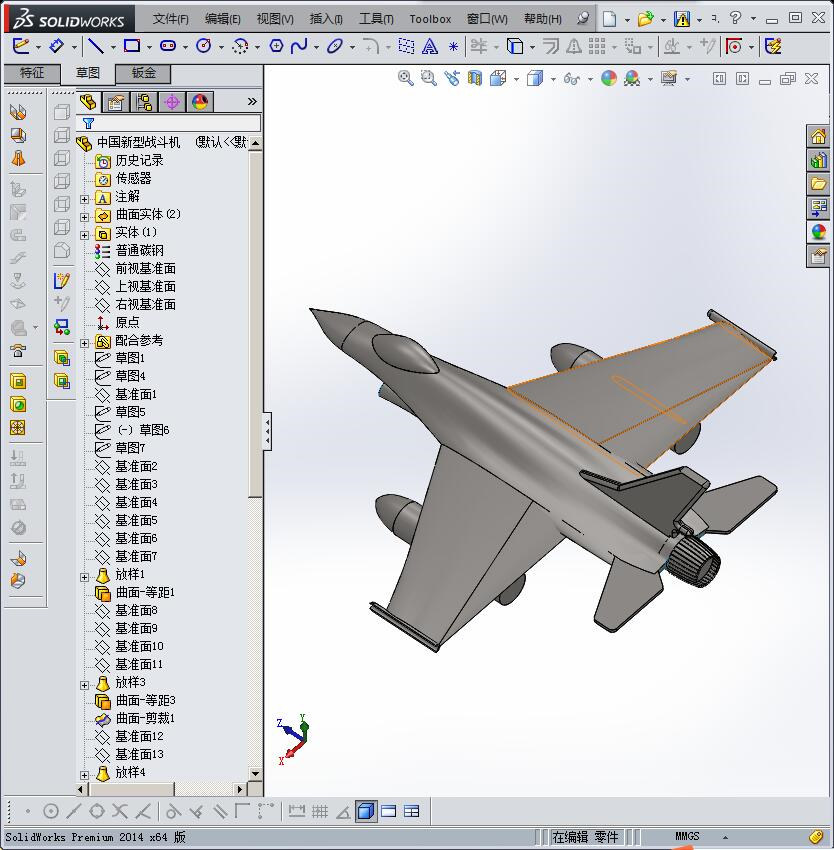Select the 普通碳钢 material item
Screen dimensions: 834x850
139,250
